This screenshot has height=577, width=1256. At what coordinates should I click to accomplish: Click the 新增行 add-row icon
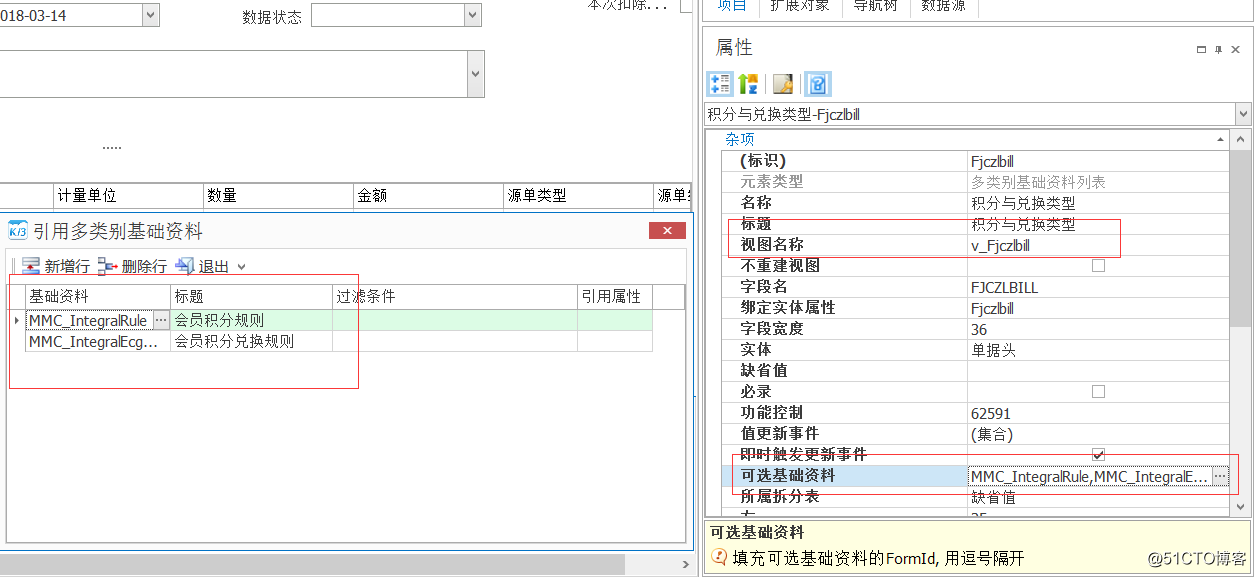pos(31,266)
